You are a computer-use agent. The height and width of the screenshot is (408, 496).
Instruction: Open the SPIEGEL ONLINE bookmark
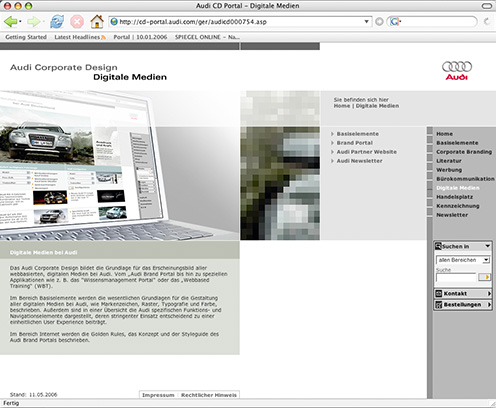coord(207,37)
